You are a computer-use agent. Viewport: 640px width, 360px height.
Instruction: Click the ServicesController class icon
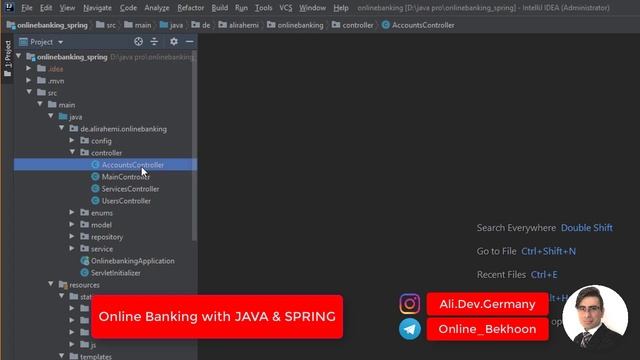[95, 189]
